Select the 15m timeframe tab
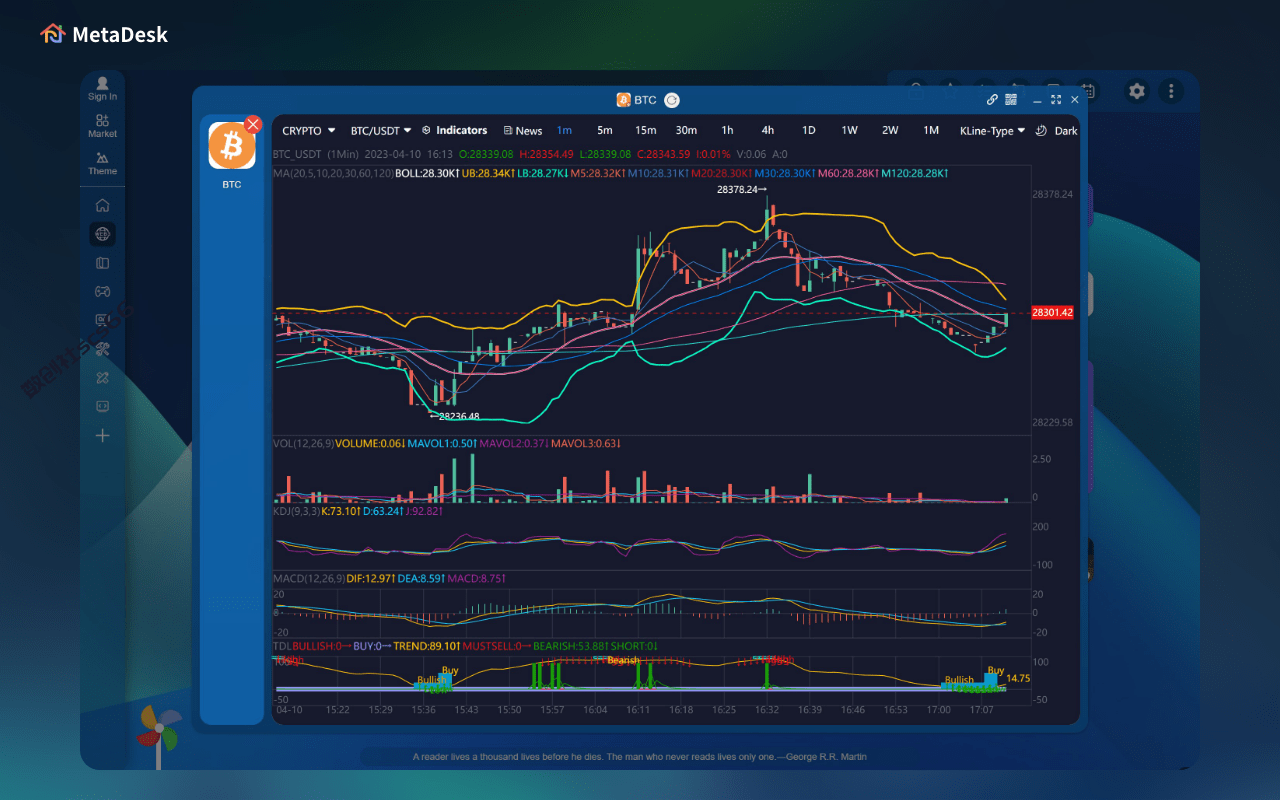 (646, 131)
